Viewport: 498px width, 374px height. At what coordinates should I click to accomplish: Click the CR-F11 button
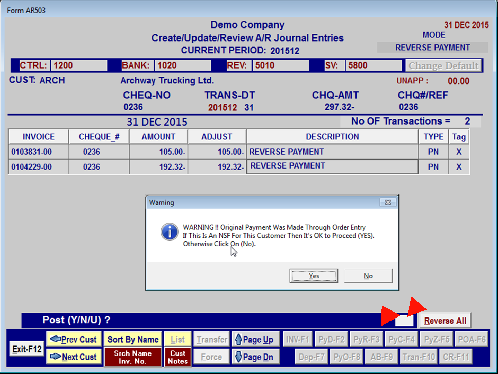(456, 357)
